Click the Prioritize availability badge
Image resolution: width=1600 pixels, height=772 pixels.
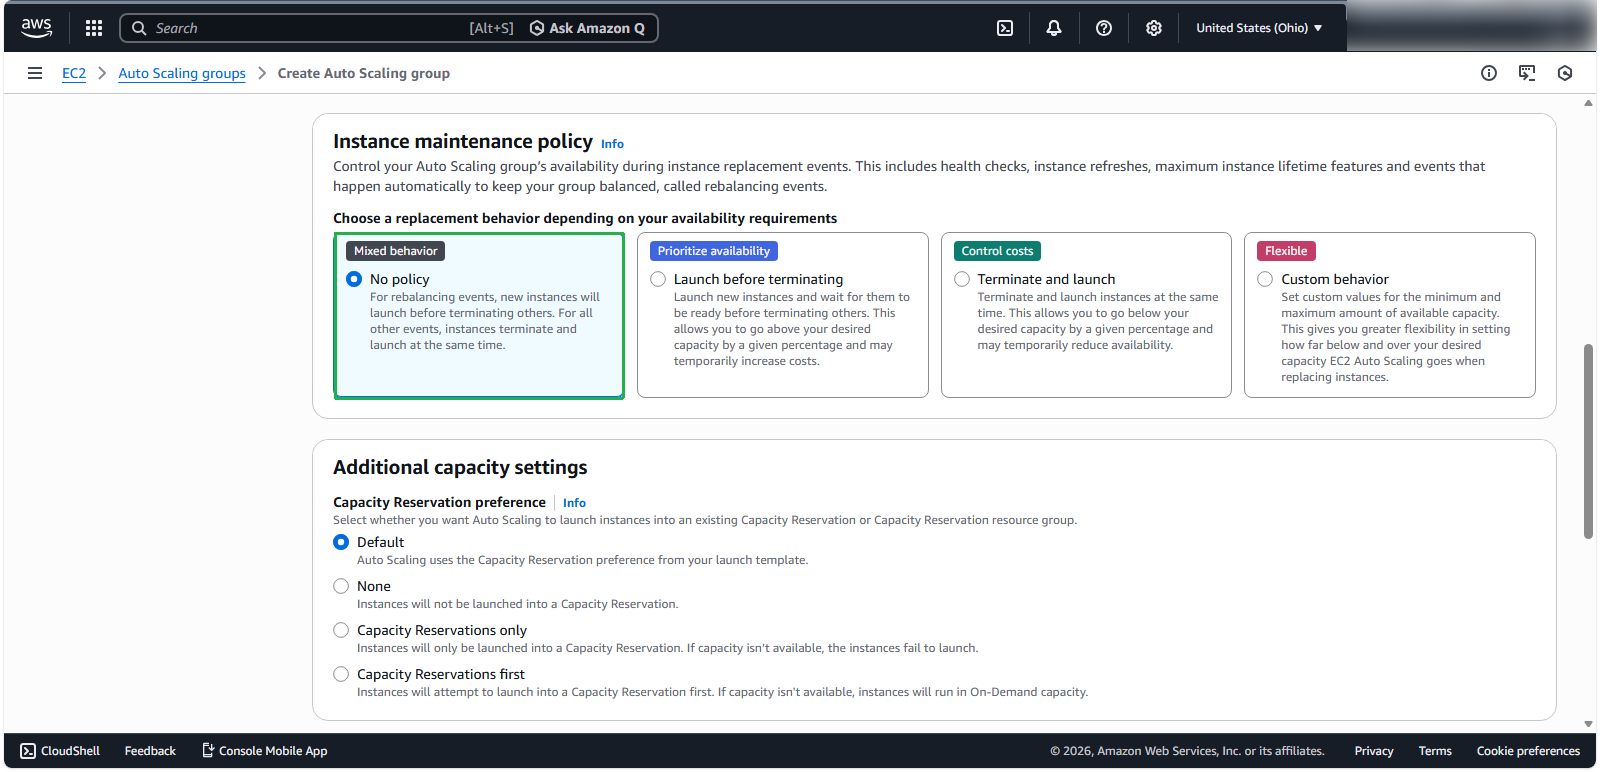(714, 251)
